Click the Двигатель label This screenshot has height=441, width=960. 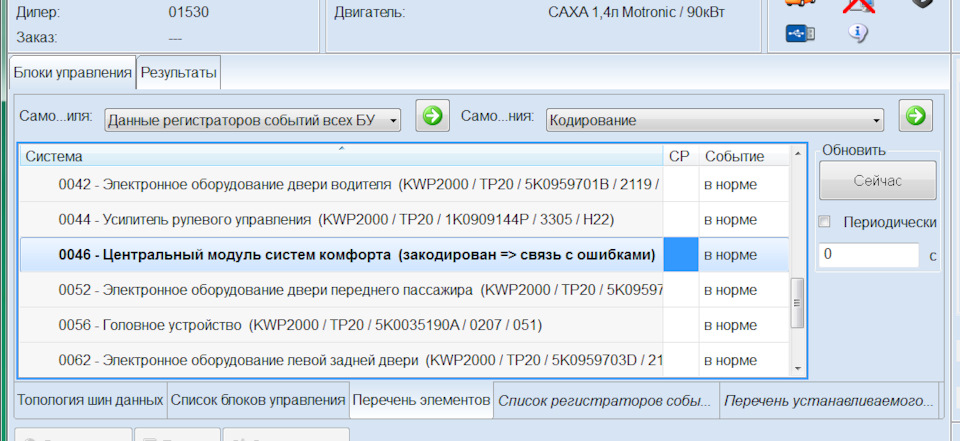pyautogui.click(x=369, y=12)
